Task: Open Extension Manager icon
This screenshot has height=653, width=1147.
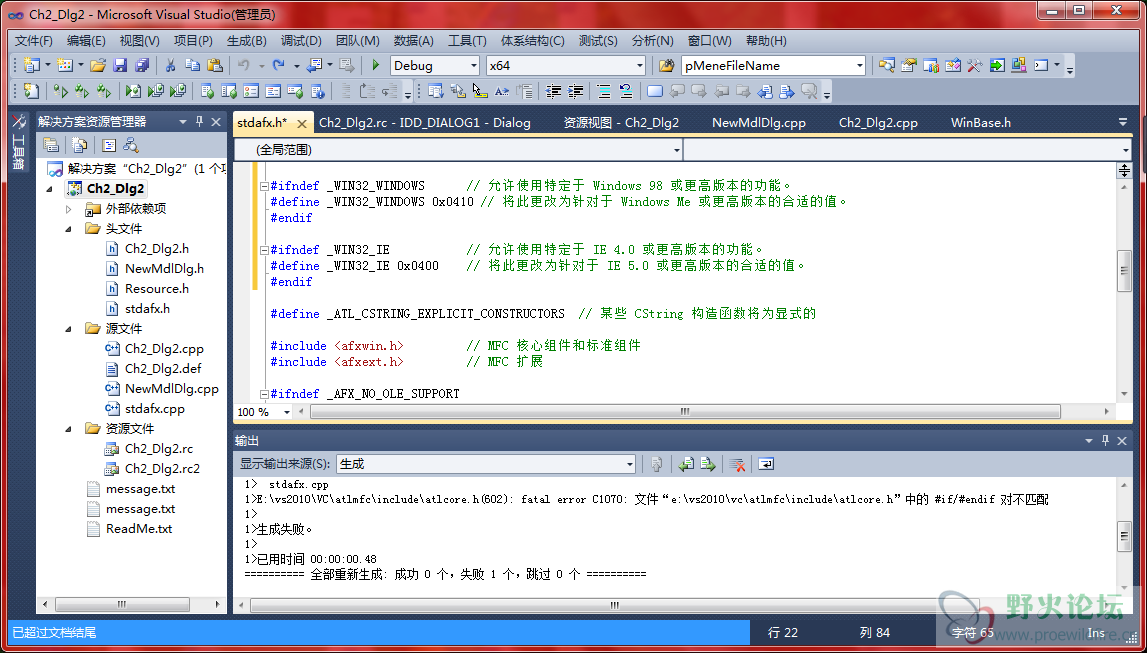Action: tap(1018, 66)
